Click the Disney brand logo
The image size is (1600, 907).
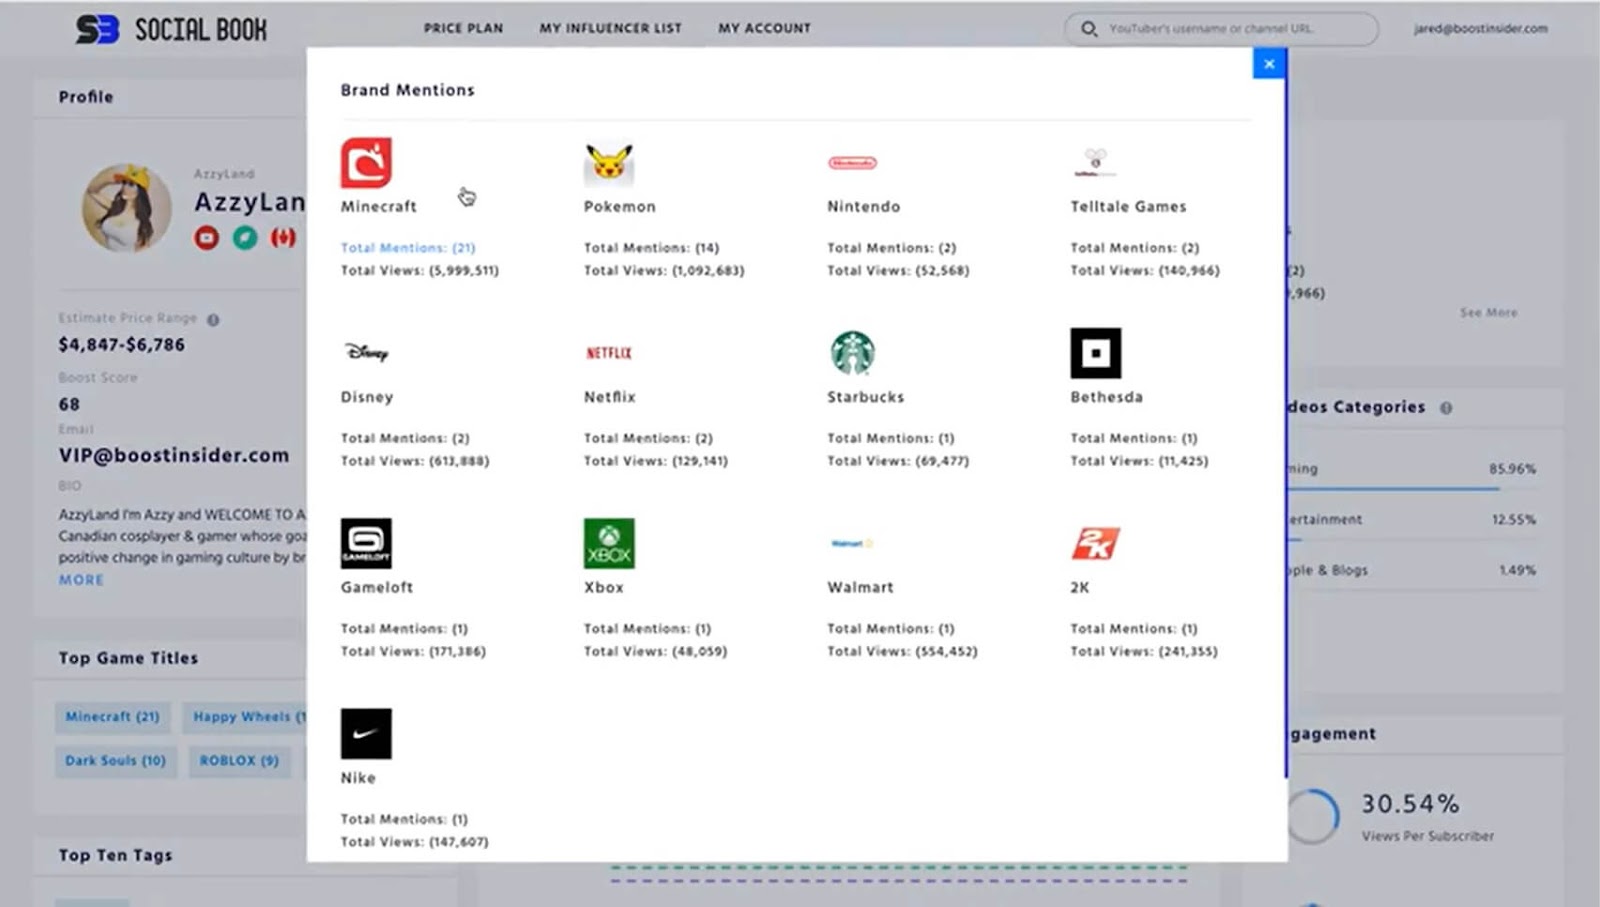[366, 352]
